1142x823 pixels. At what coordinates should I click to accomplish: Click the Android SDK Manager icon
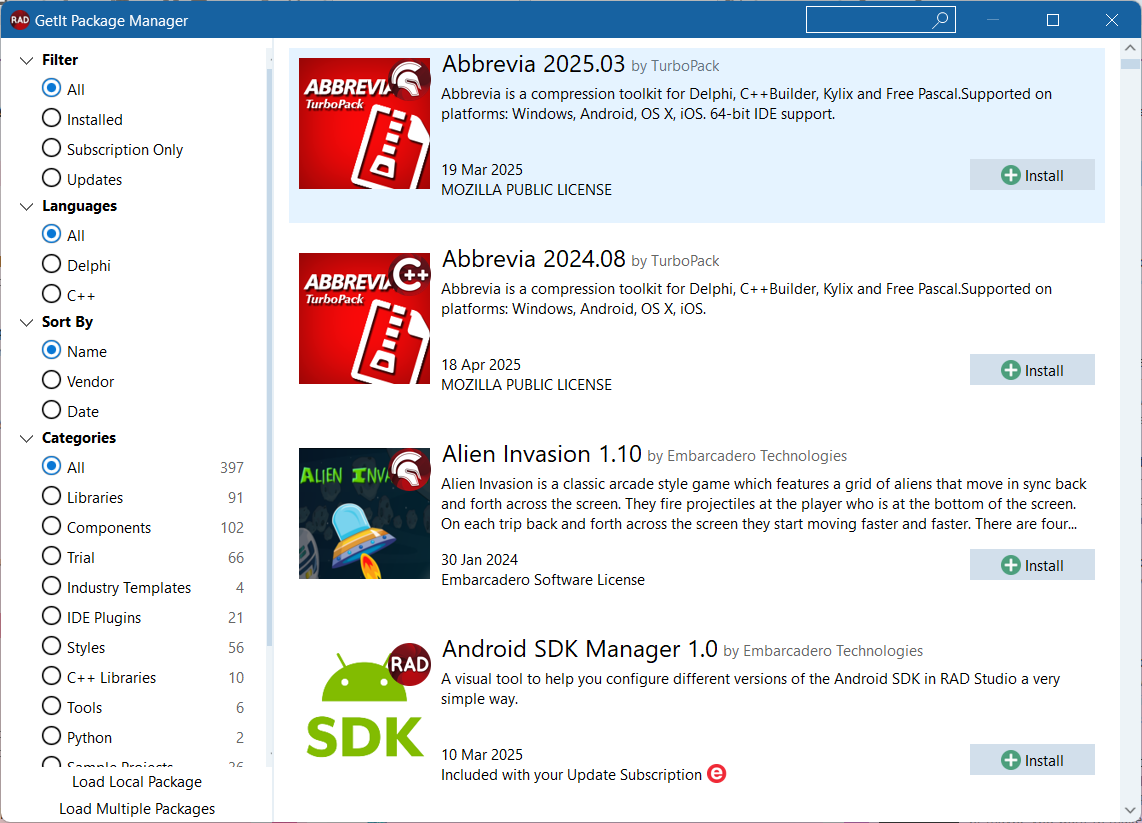coord(364,708)
